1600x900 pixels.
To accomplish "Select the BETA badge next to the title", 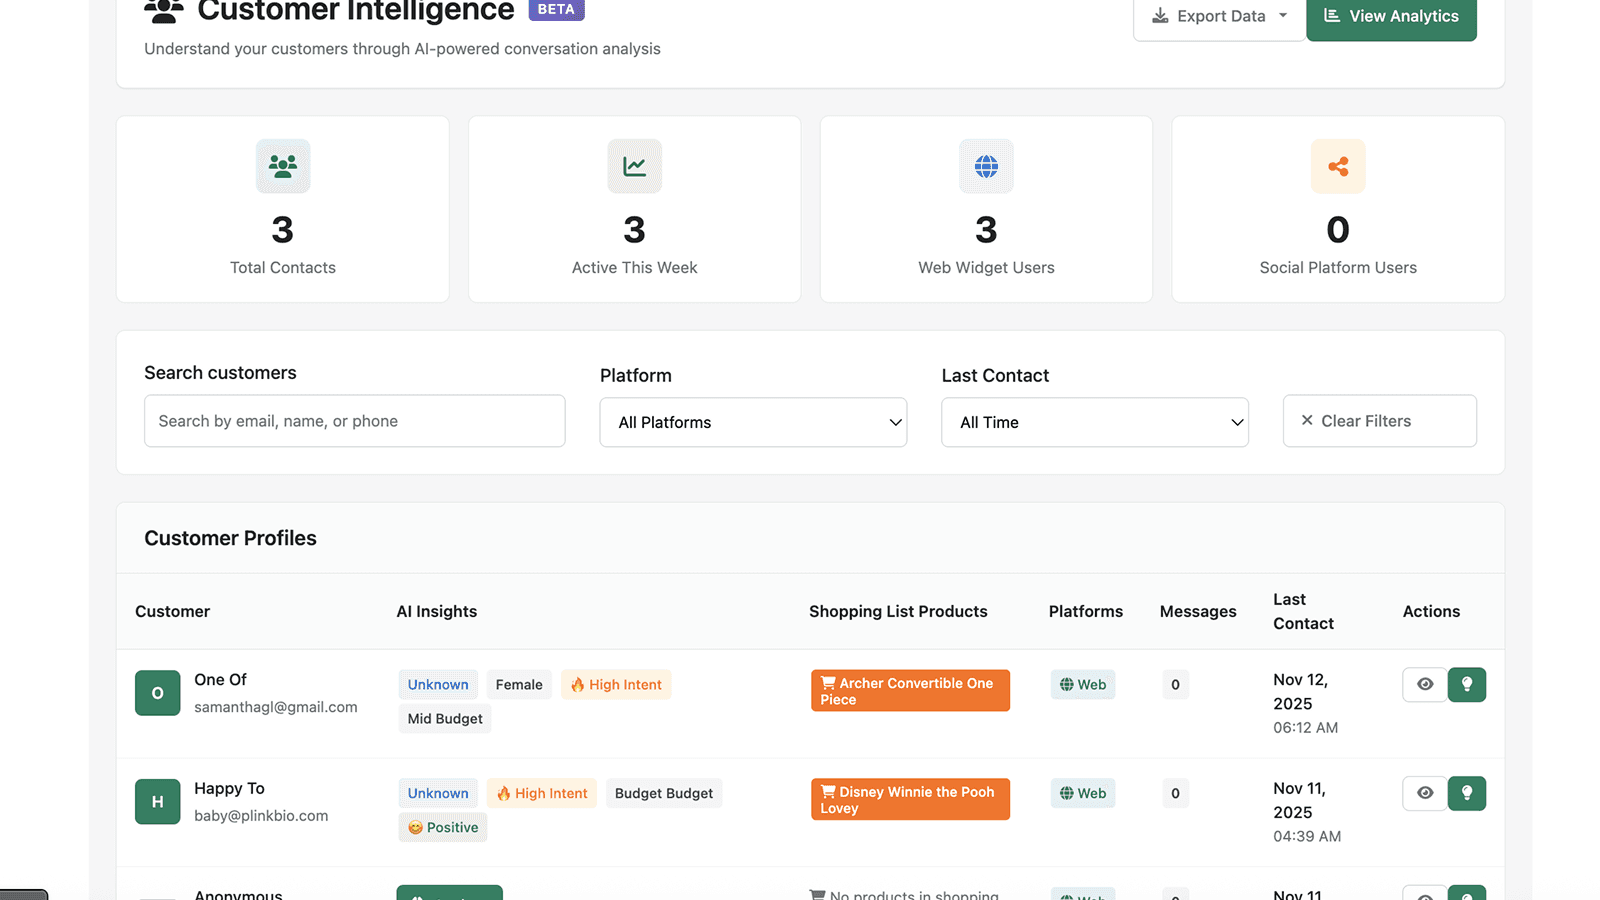I will tap(556, 8).
